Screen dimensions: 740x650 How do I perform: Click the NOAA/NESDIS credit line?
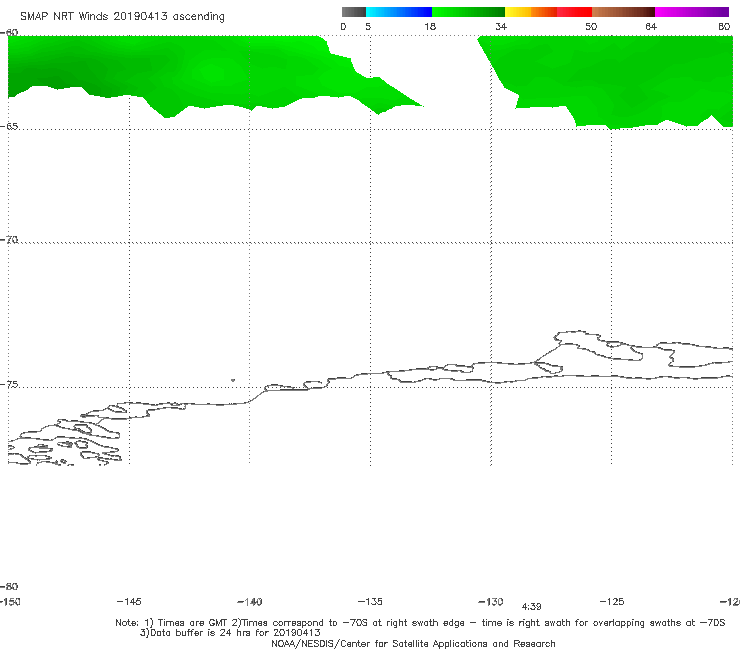tap(413, 643)
